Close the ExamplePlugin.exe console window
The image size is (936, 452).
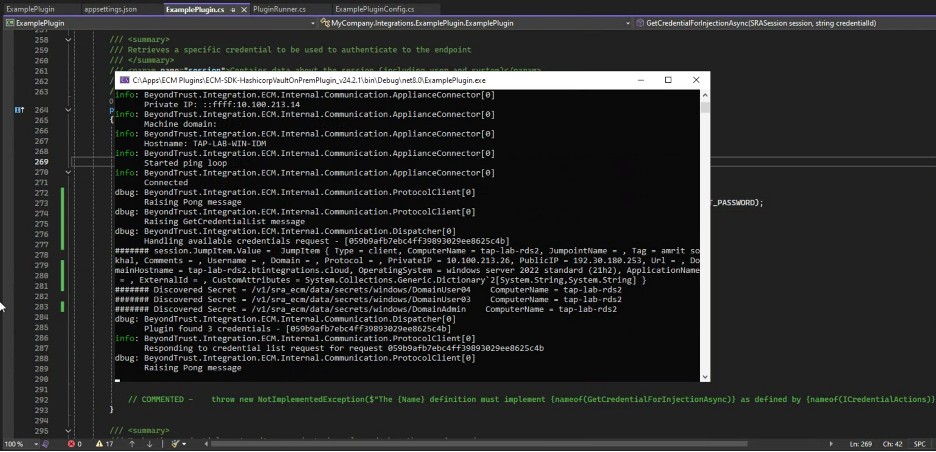(696, 80)
